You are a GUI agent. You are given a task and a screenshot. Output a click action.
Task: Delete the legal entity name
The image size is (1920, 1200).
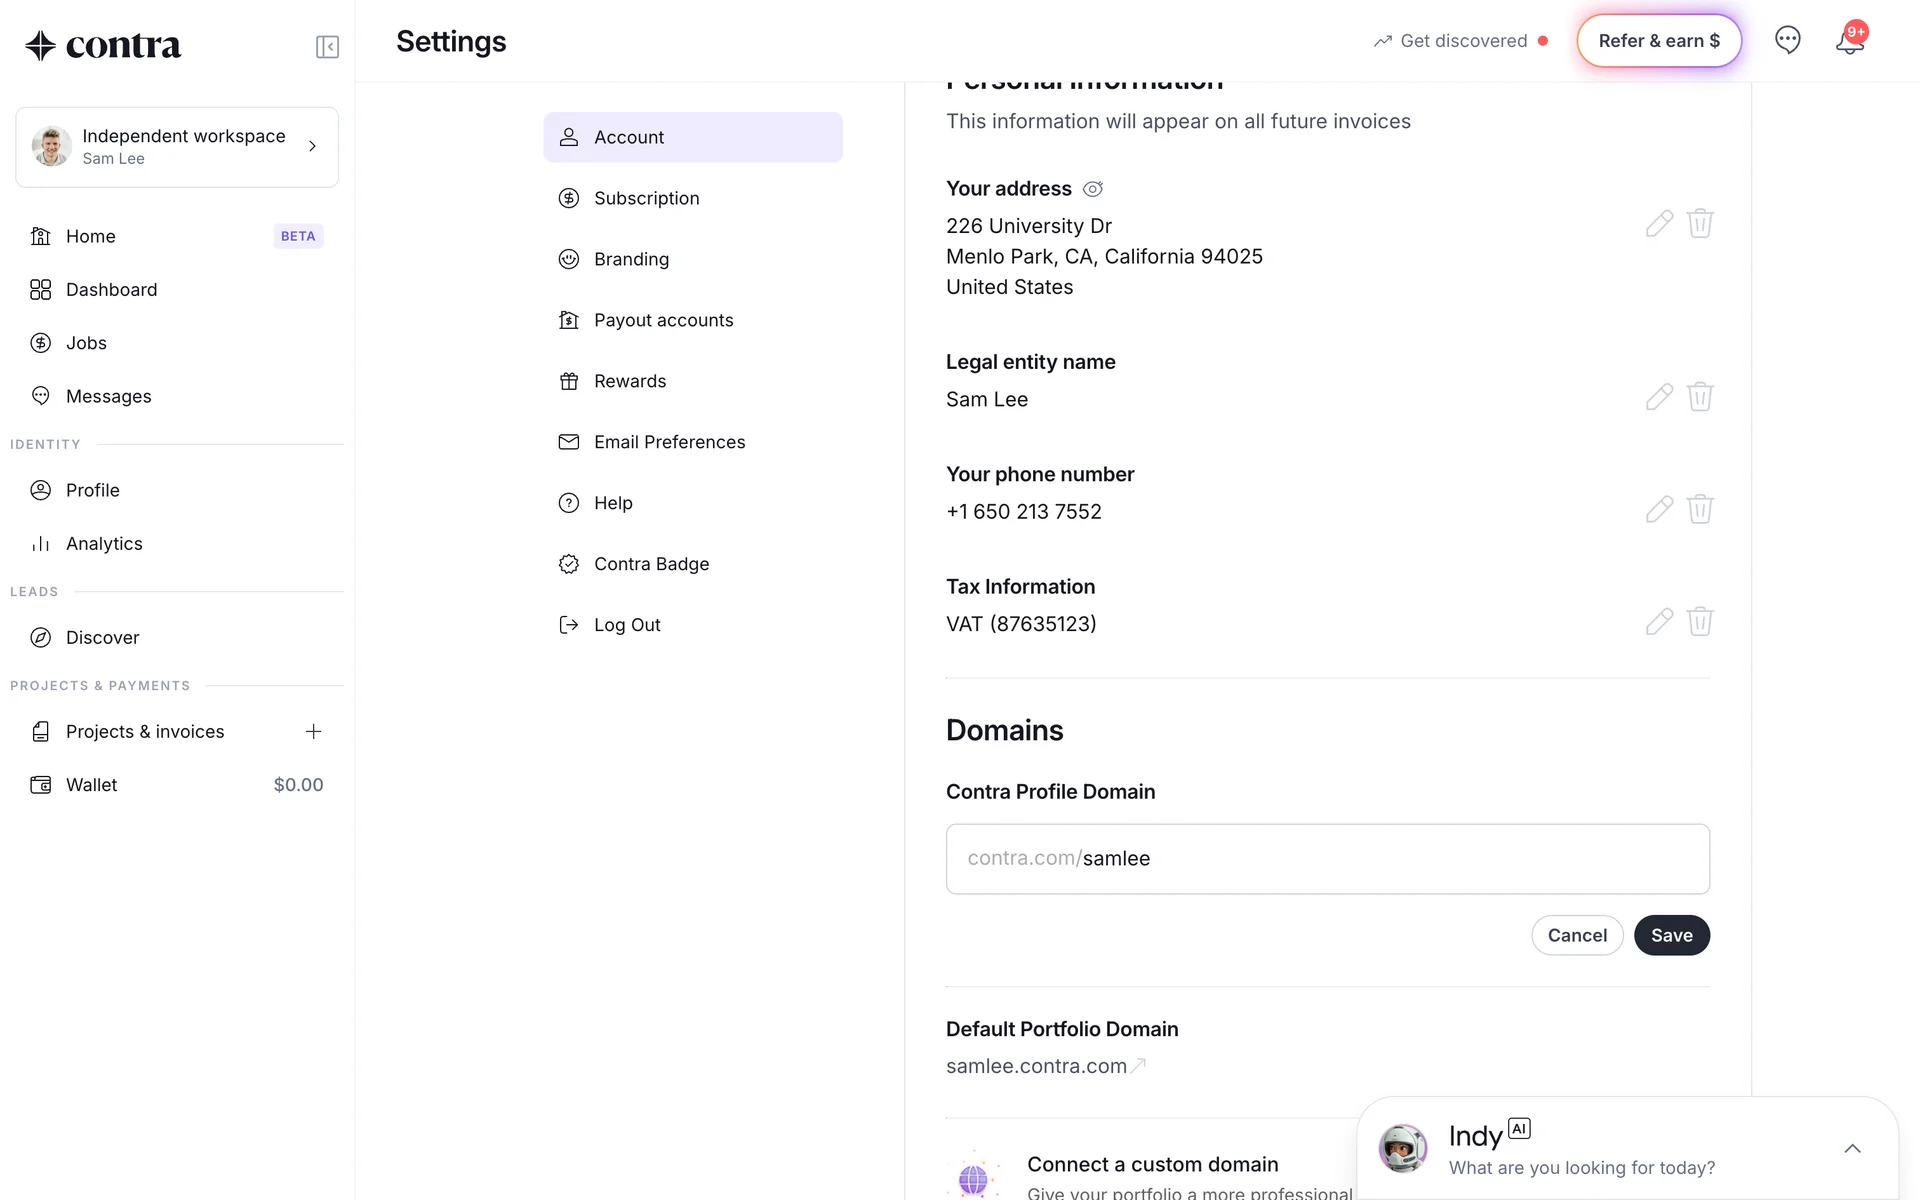click(x=1700, y=397)
